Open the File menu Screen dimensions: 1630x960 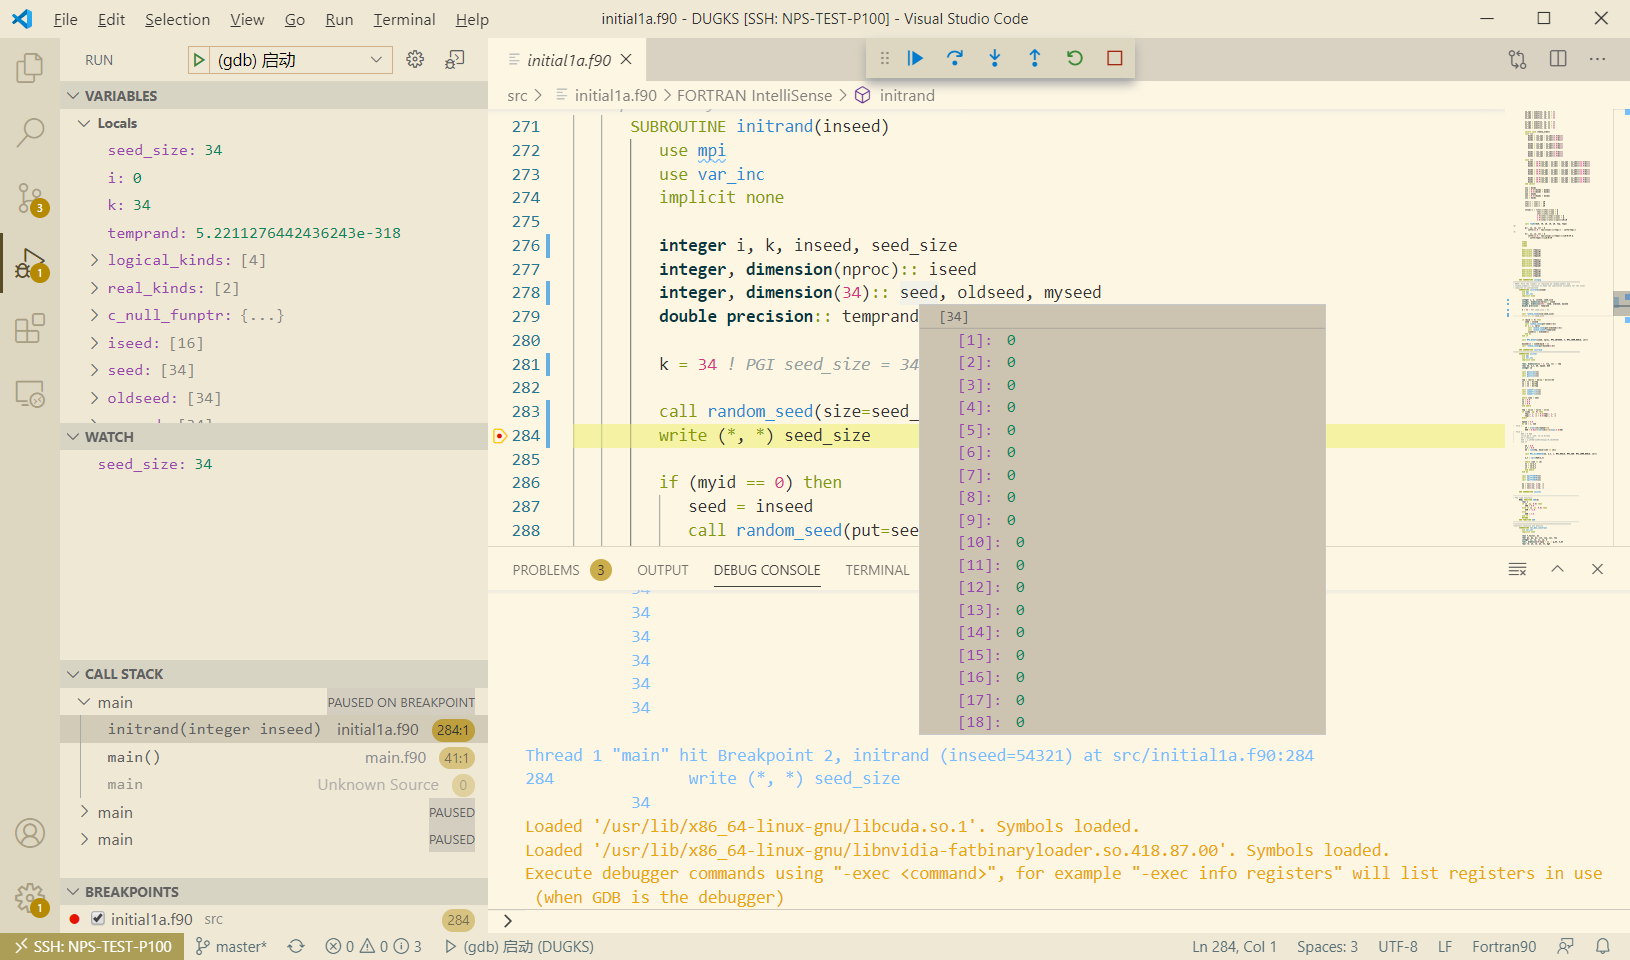coord(66,19)
